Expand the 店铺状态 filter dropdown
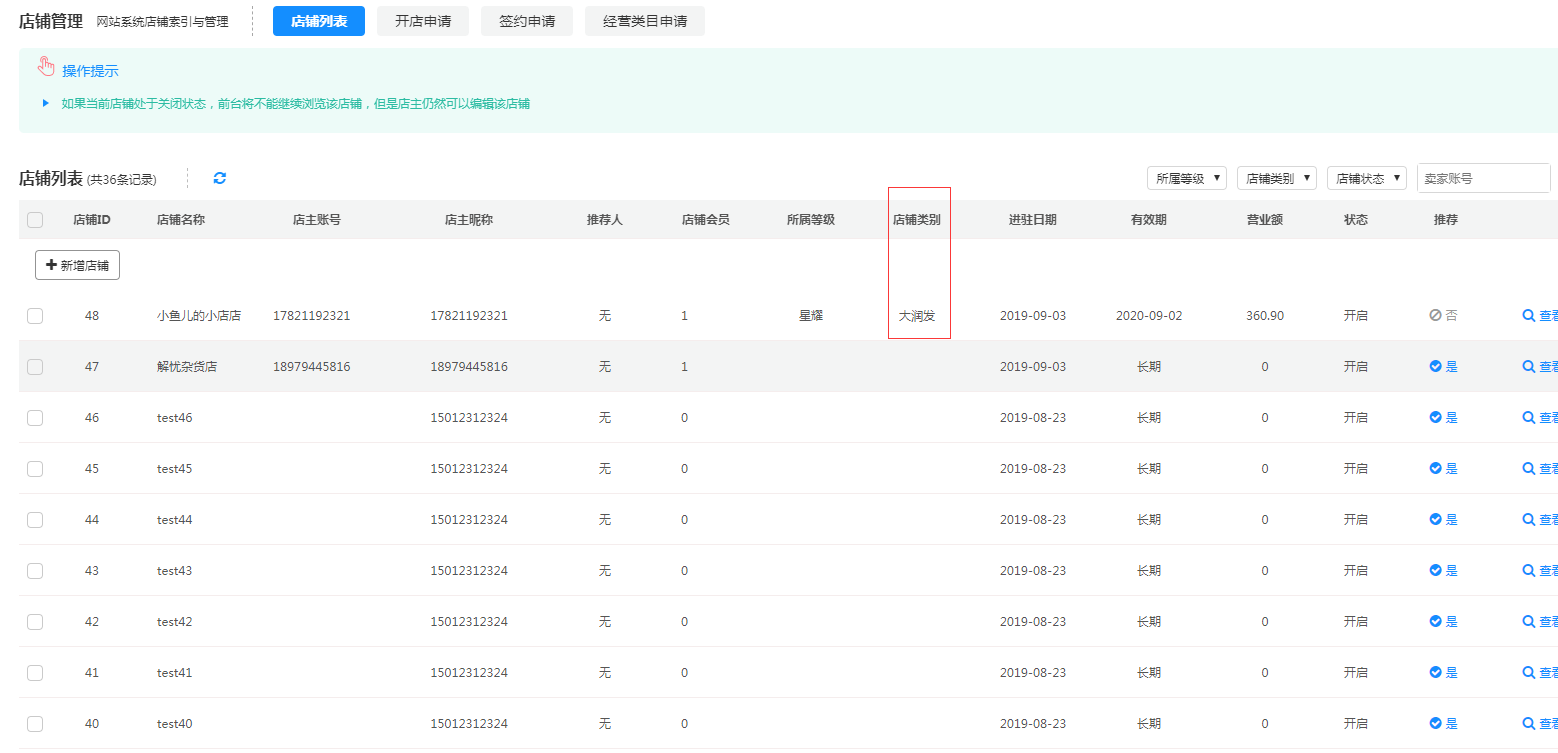Image resolution: width=1558 pixels, height=753 pixels. [x=1366, y=178]
